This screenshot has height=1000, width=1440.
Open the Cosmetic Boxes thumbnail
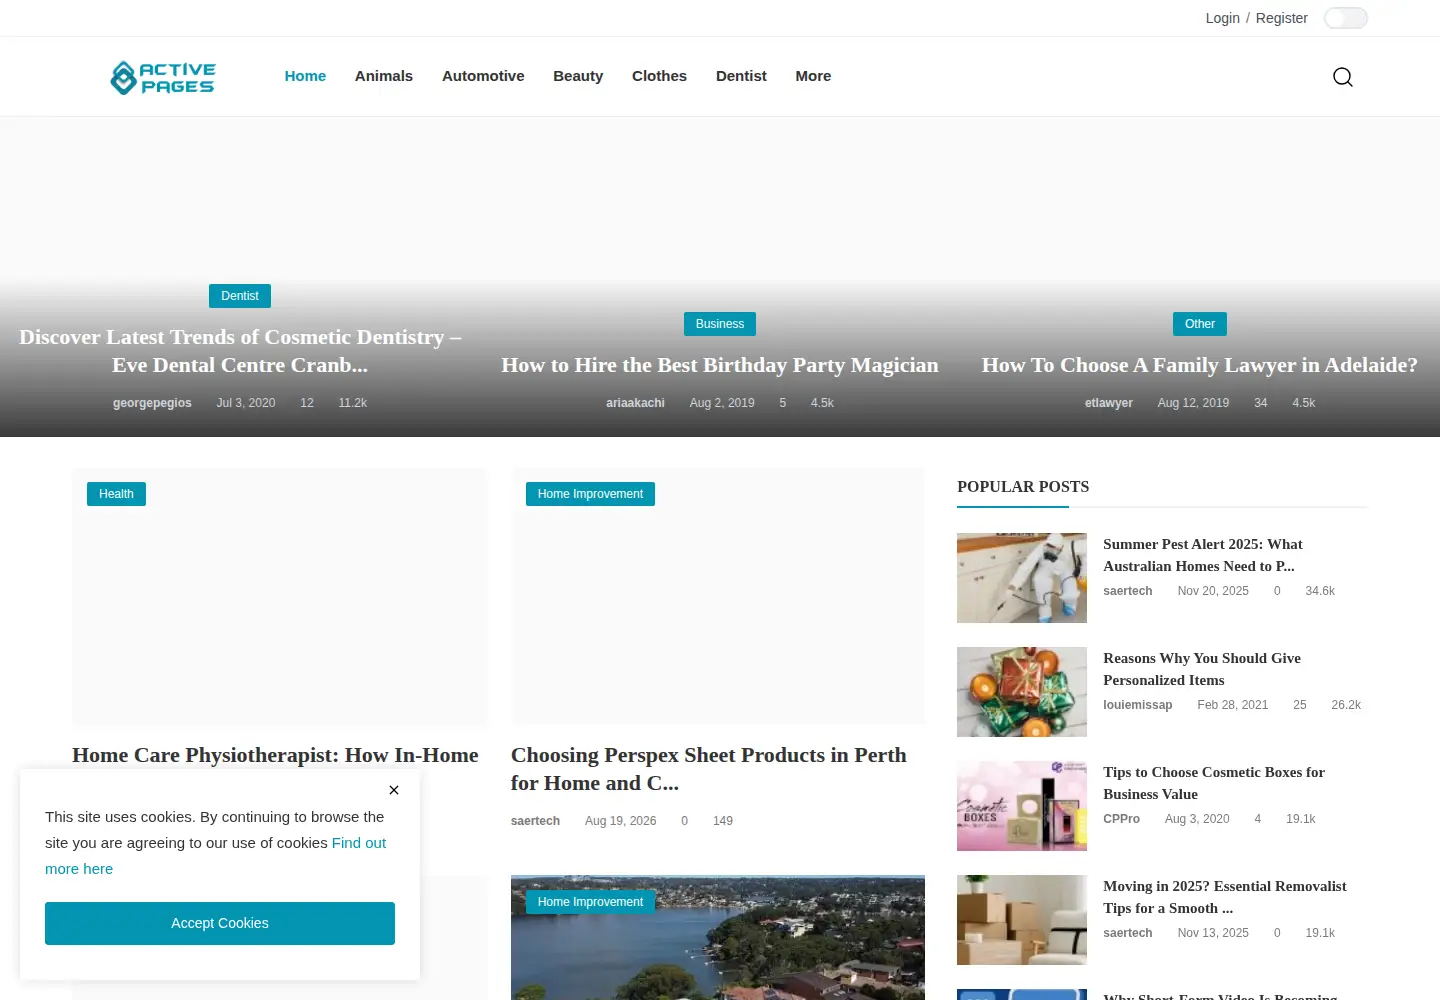pyautogui.click(x=1022, y=806)
